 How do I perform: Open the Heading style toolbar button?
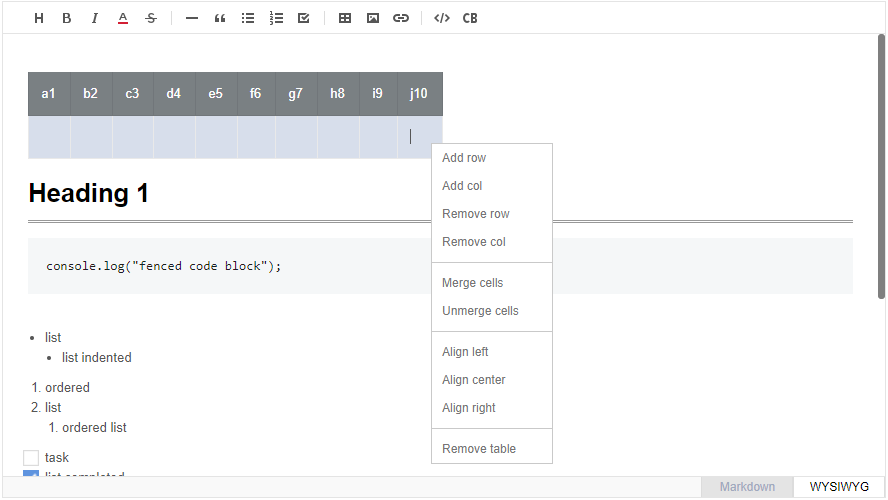click(39, 18)
